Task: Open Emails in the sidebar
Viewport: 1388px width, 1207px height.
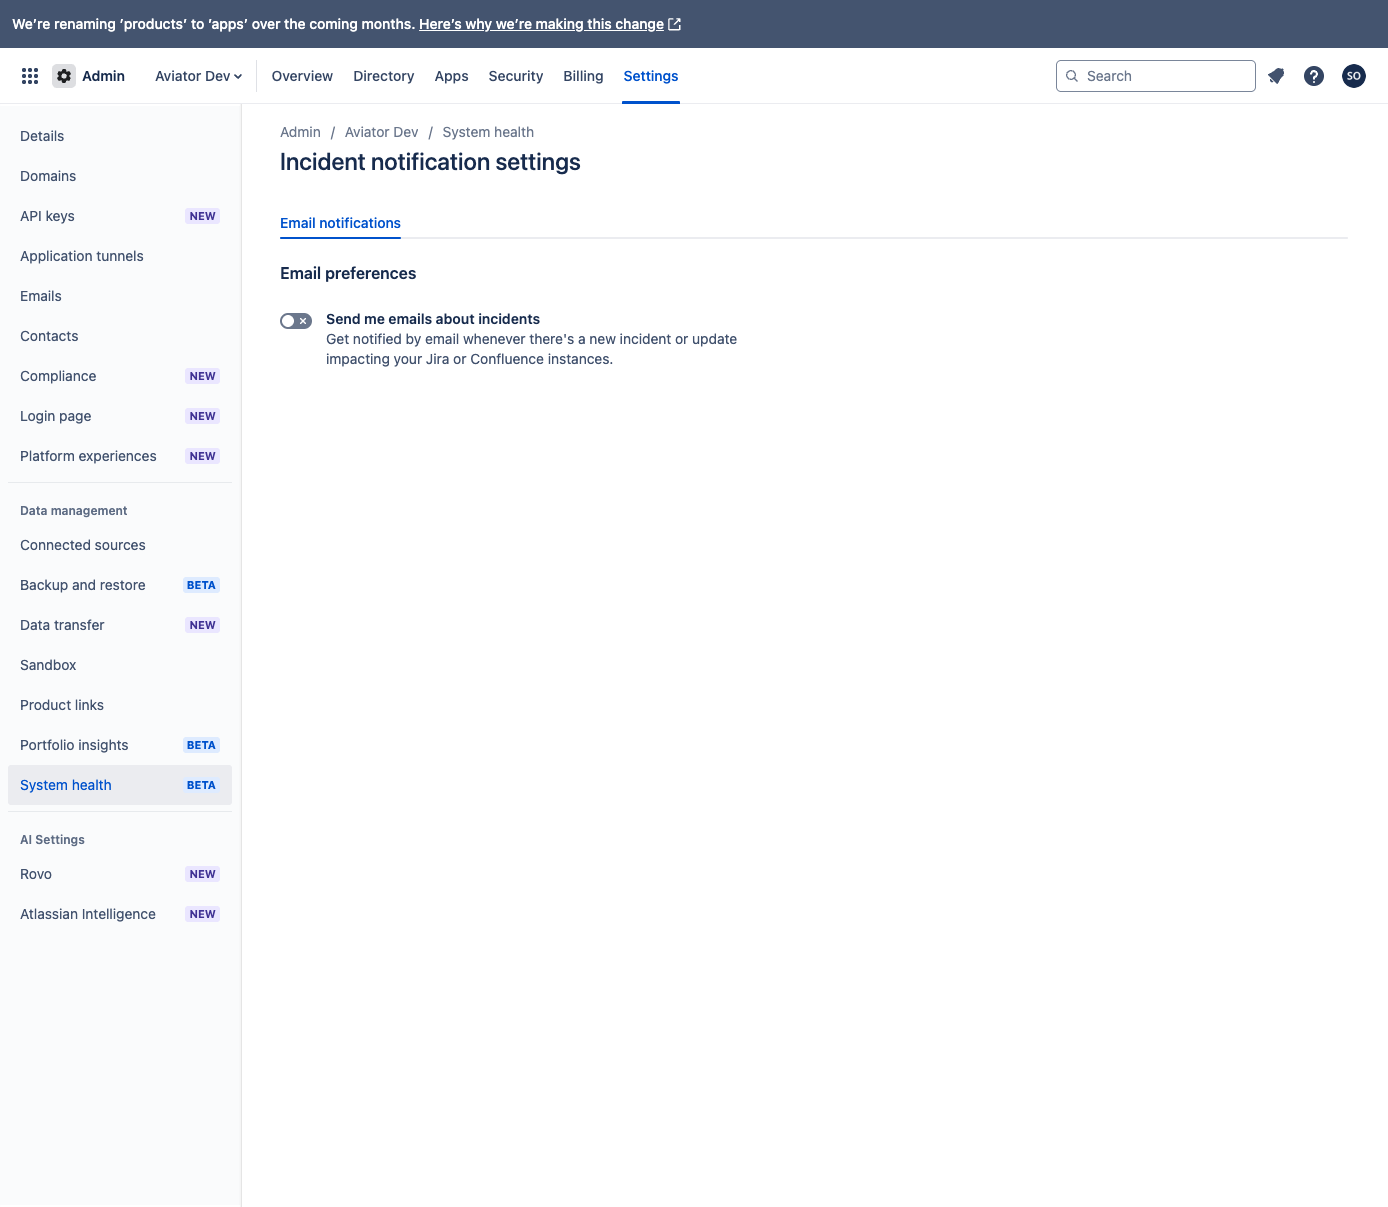Action: [120, 296]
